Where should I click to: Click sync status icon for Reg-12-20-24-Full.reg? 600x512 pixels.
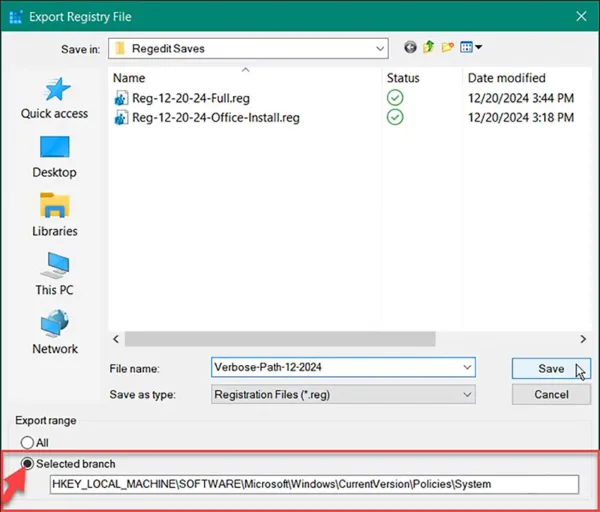[395, 98]
